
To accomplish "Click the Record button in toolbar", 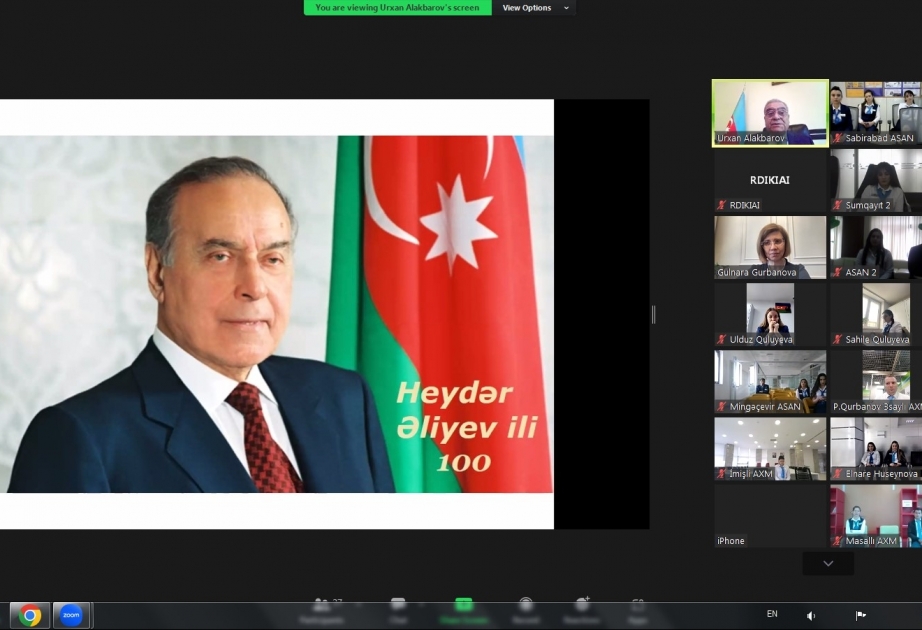I will tap(526, 611).
